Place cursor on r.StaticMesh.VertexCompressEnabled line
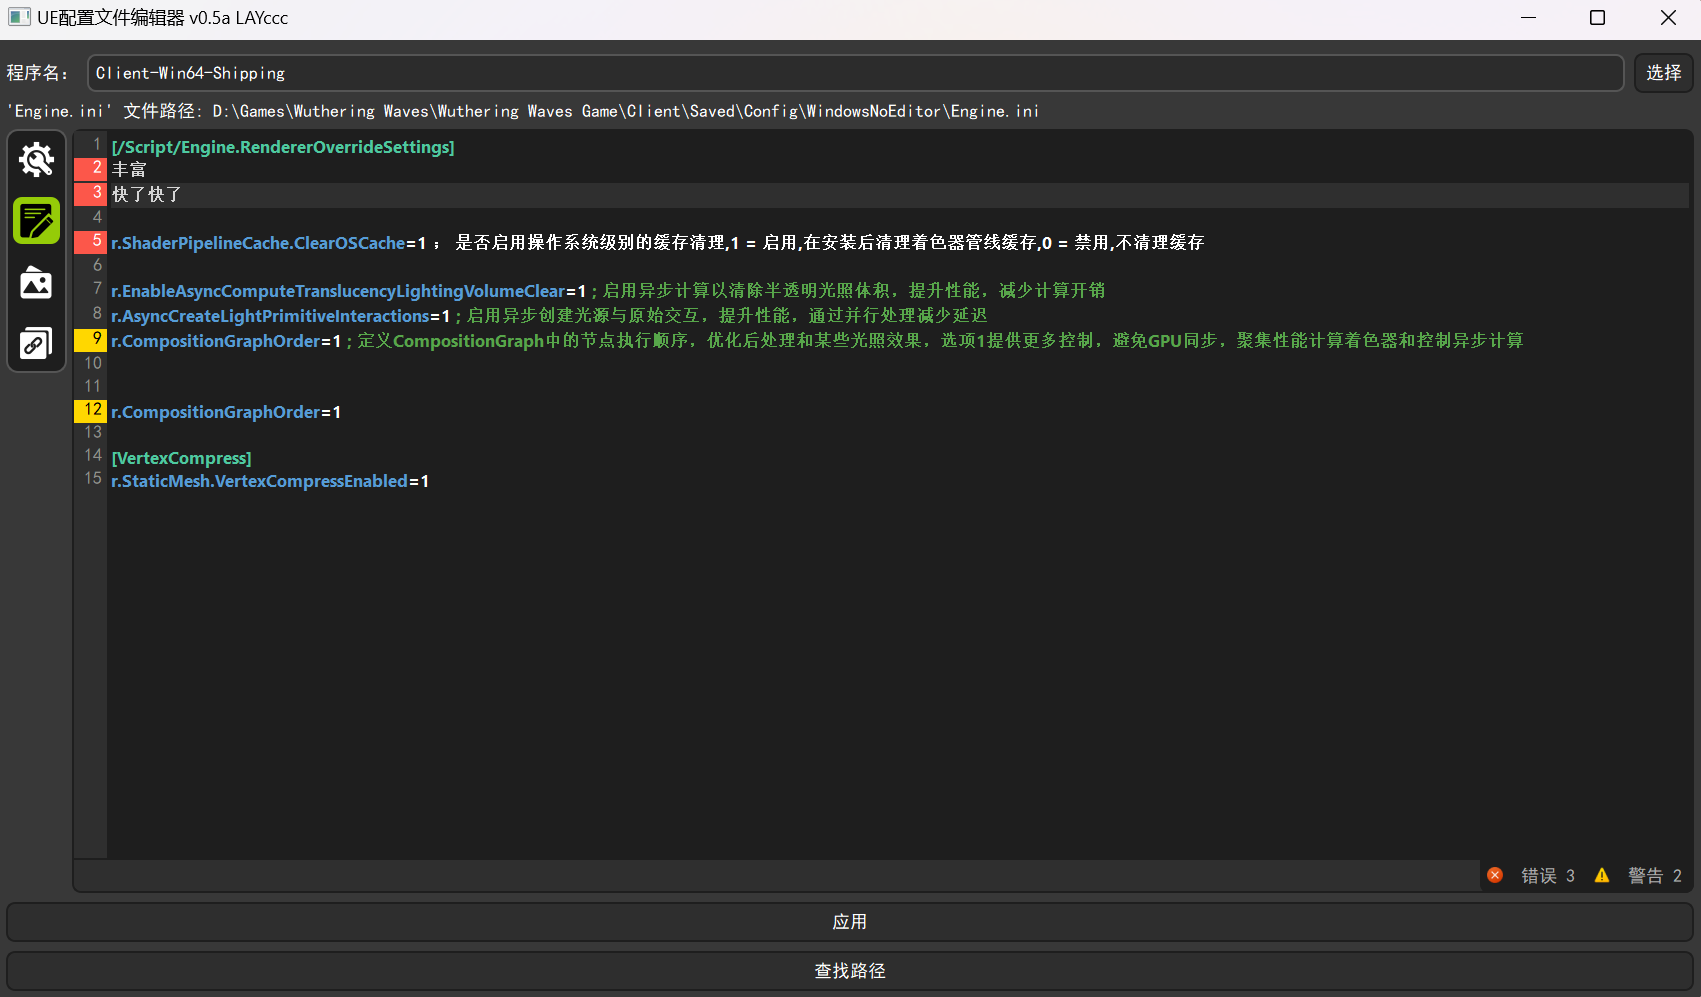This screenshot has height=997, width=1701. tap(270, 481)
